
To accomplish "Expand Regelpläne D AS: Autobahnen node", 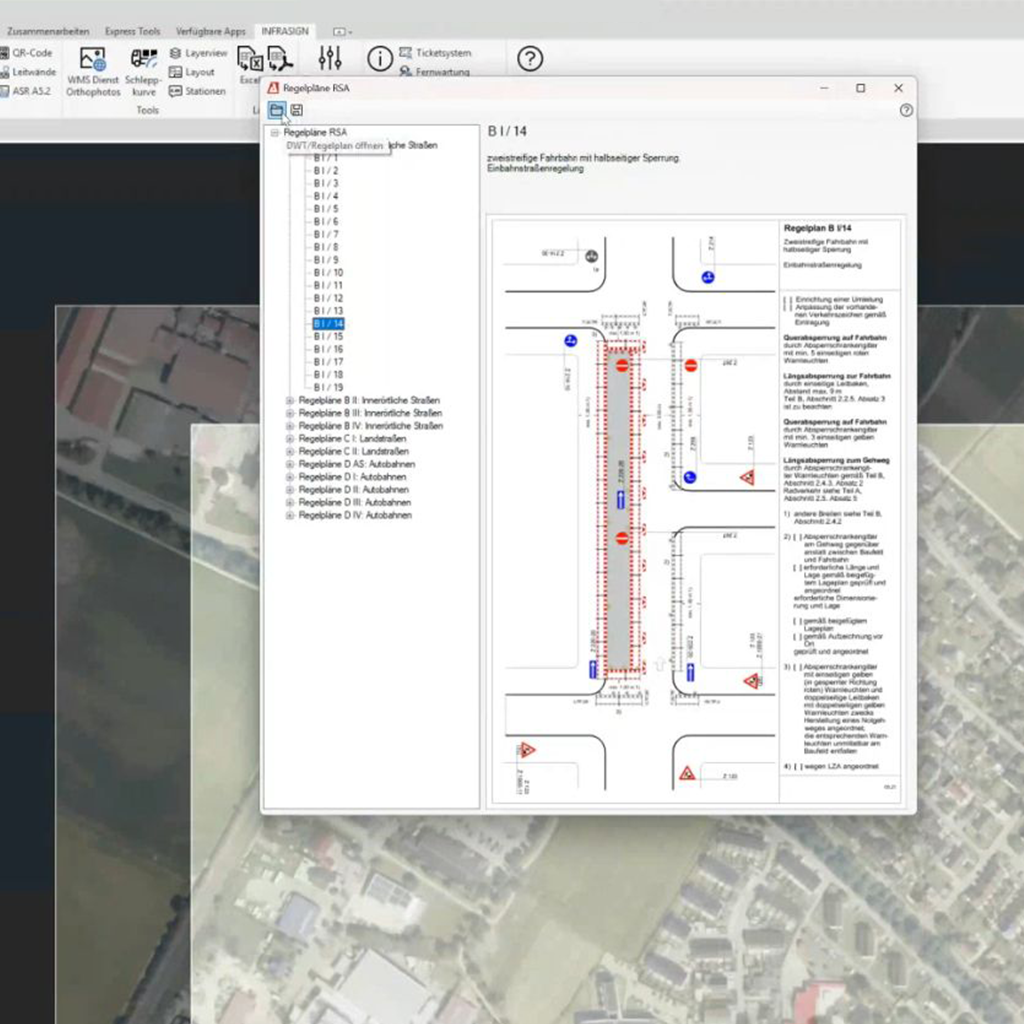I will pos(291,464).
